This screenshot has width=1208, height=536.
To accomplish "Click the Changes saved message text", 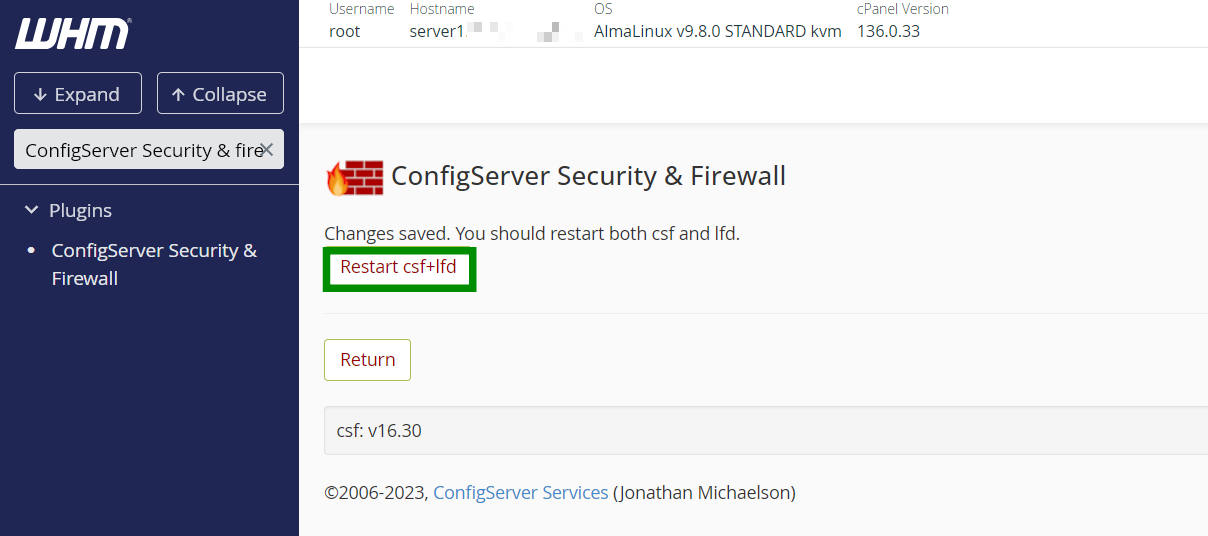I will pos(532,234).
